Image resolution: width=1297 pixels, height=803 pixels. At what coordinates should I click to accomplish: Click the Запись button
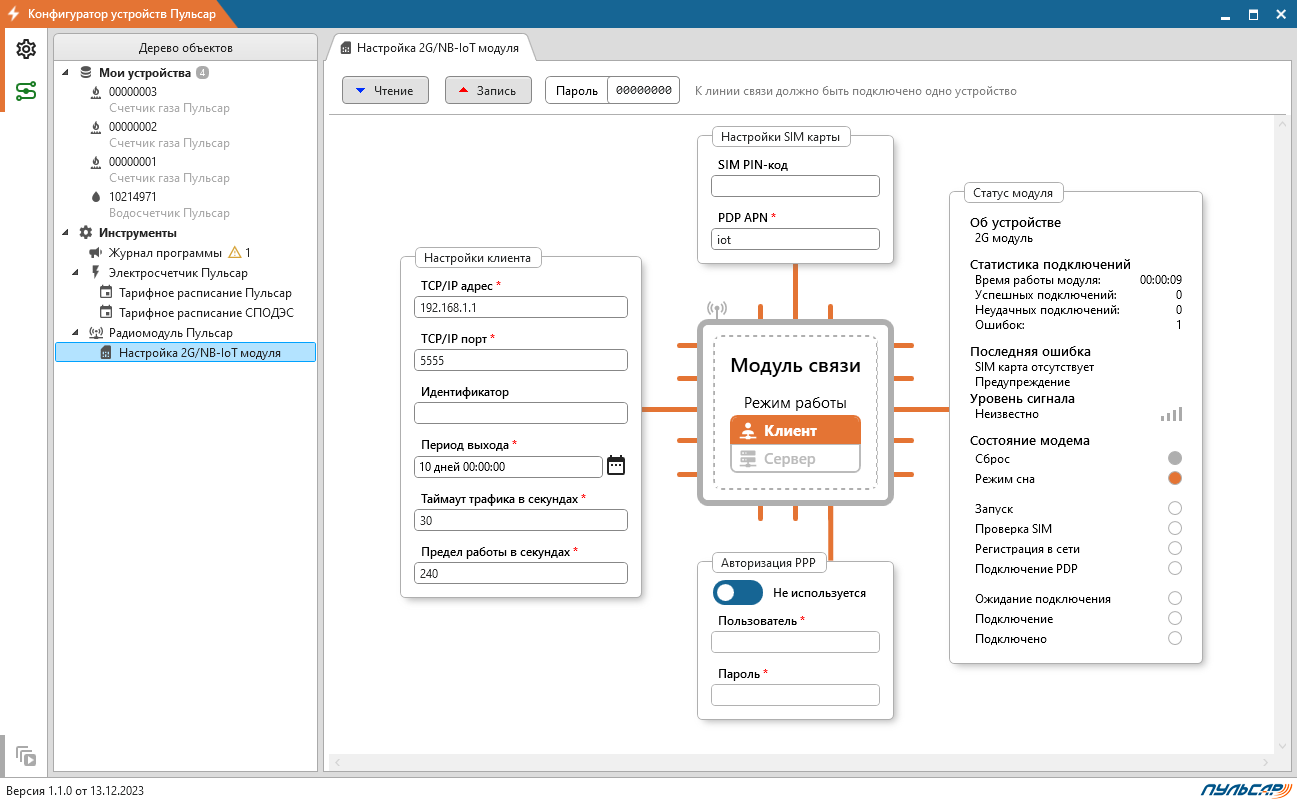[488, 90]
